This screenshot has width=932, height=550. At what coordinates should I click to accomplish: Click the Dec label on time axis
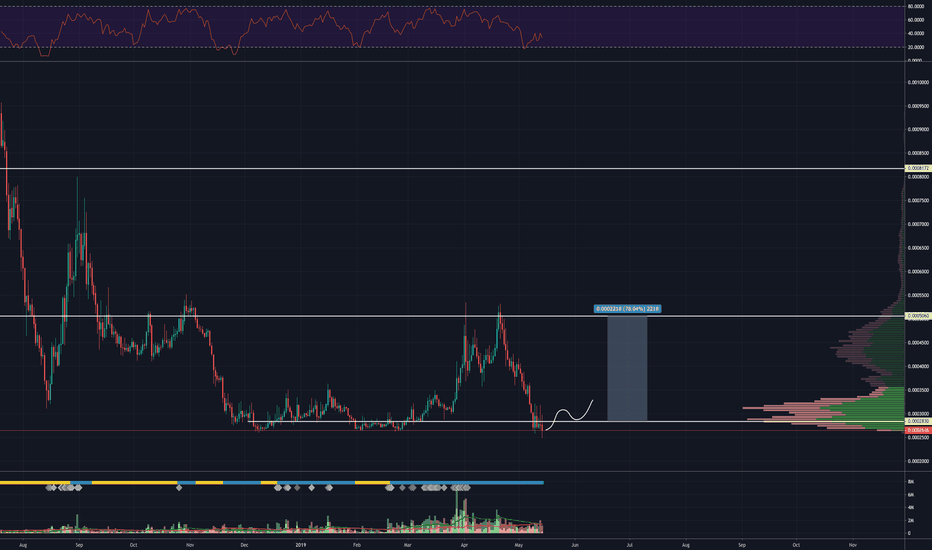(244, 545)
